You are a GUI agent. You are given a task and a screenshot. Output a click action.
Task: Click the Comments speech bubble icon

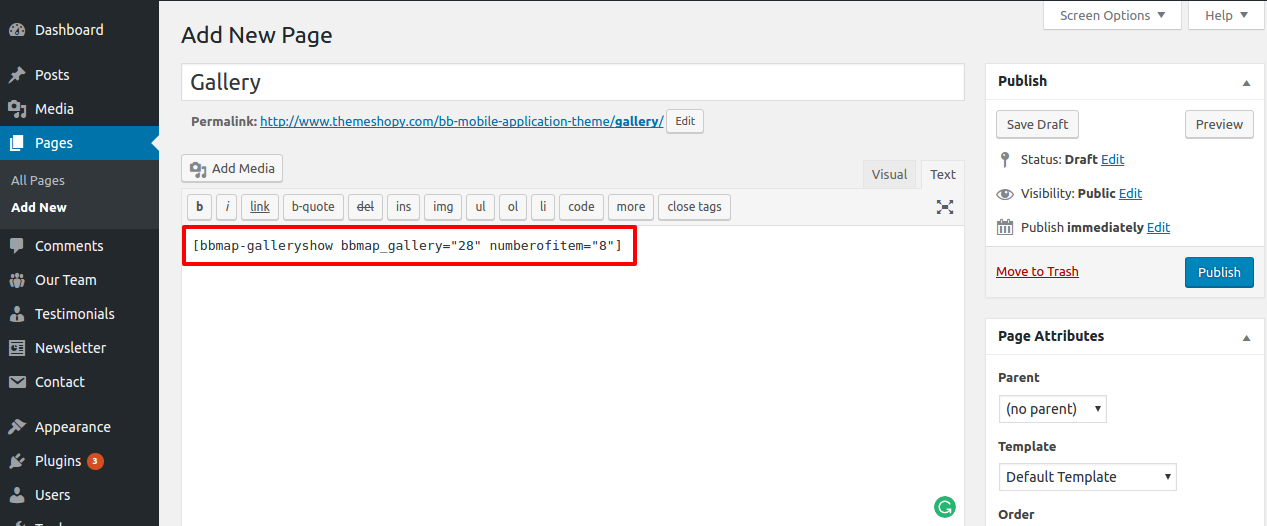(x=17, y=246)
